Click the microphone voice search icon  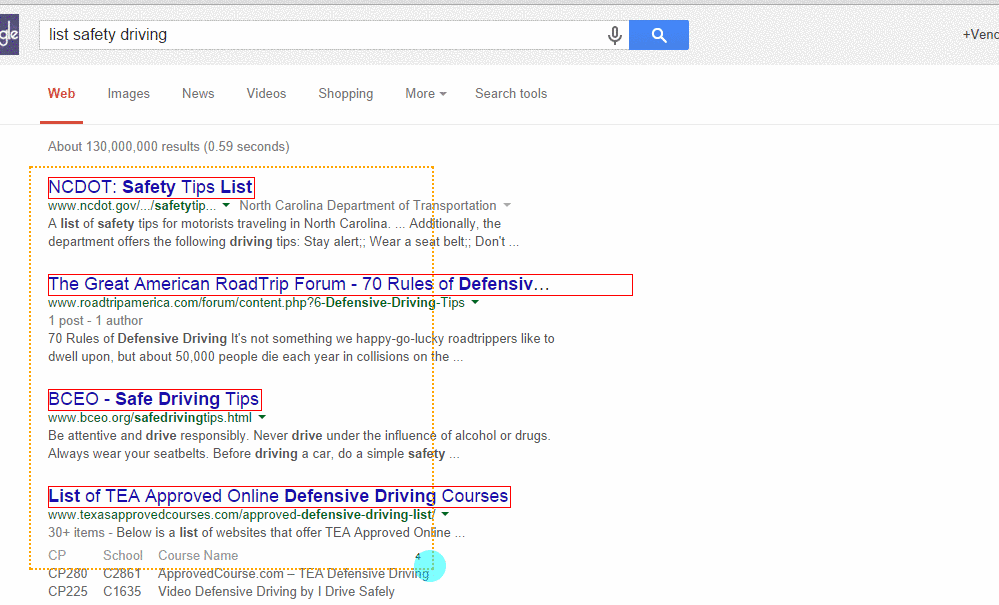[614, 35]
